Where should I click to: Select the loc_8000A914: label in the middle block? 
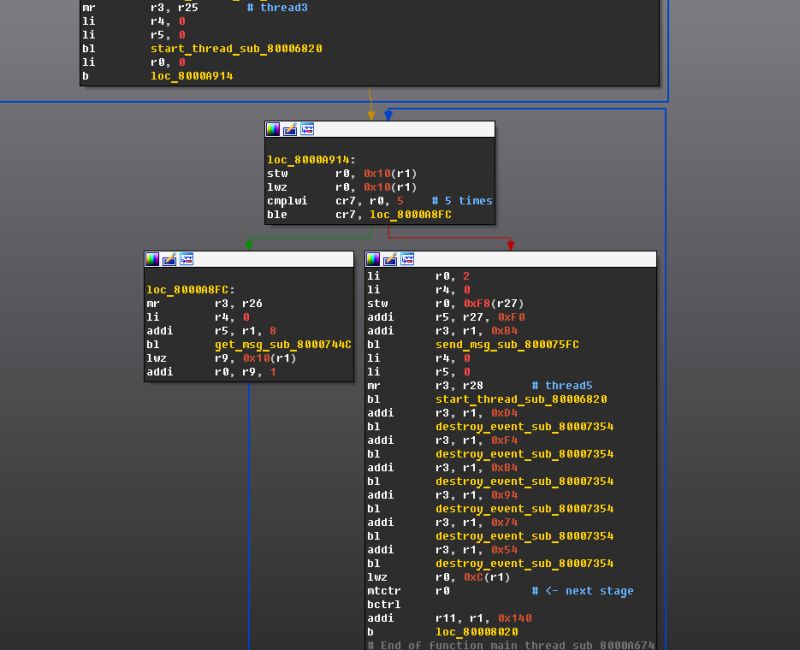pyautogui.click(x=311, y=160)
